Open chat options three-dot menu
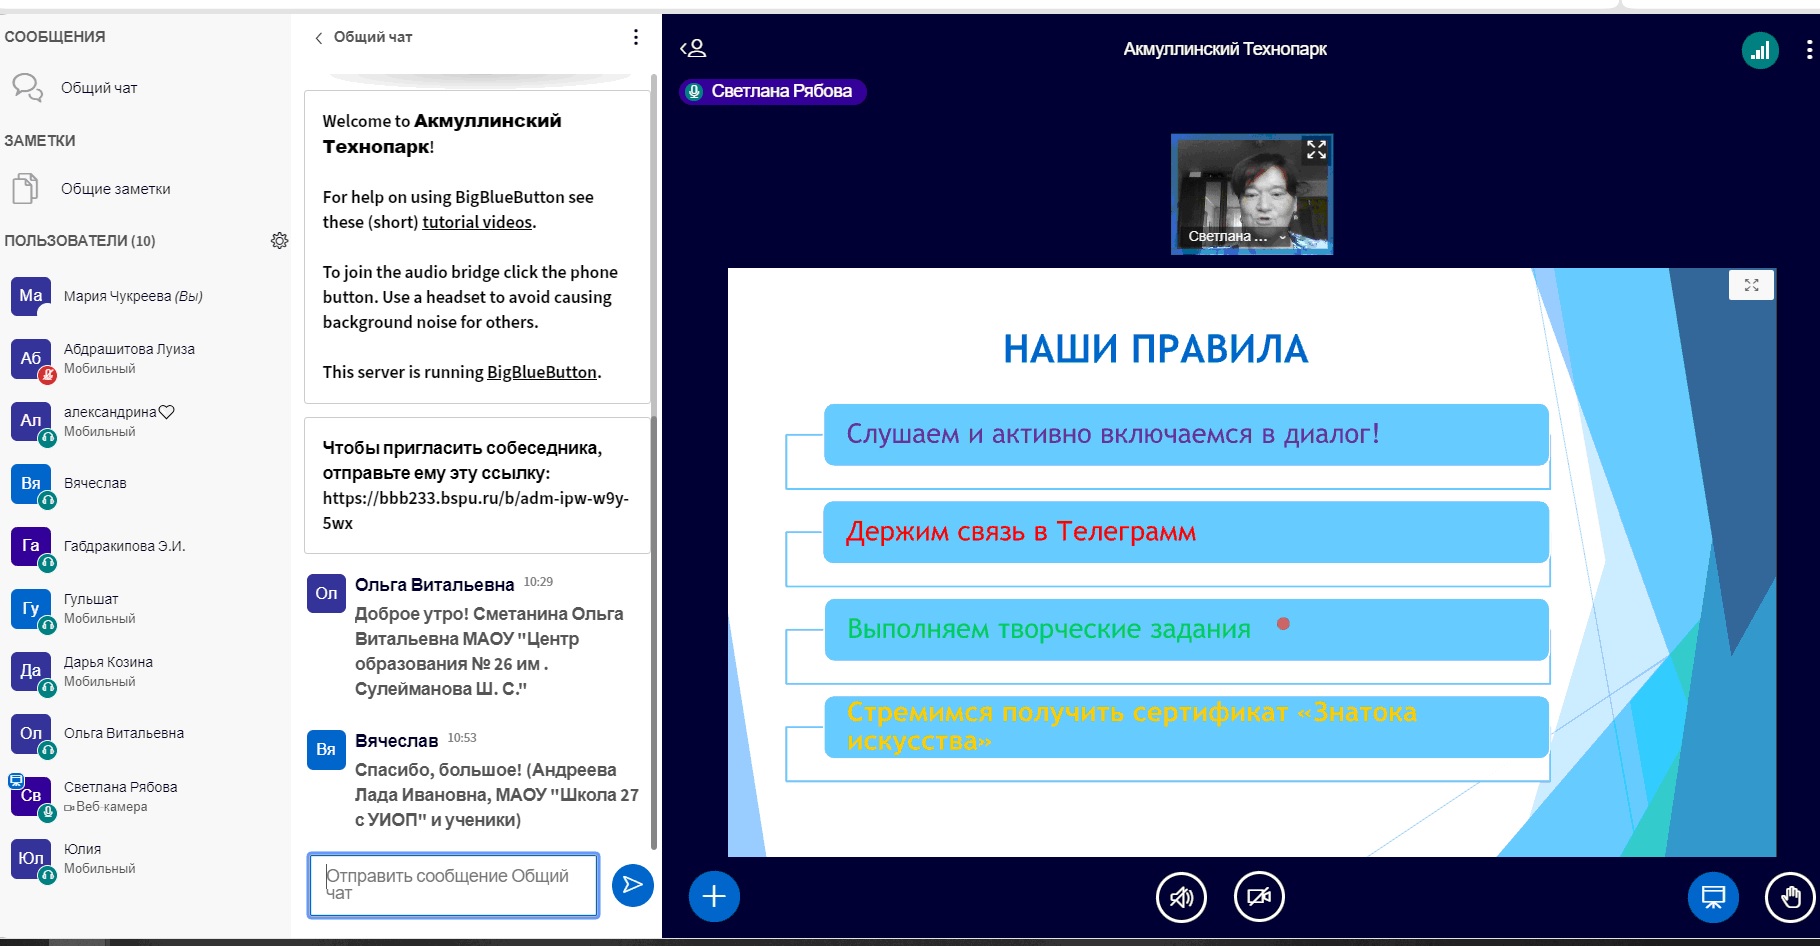The image size is (1820, 946). click(636, 37)
